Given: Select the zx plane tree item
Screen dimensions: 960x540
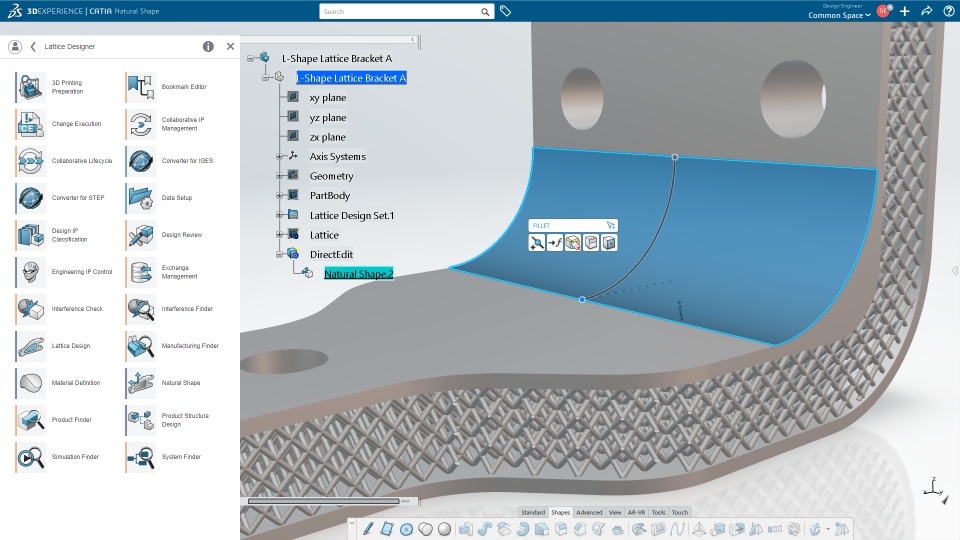Looking at the screenshot, I should click(328, 137).
